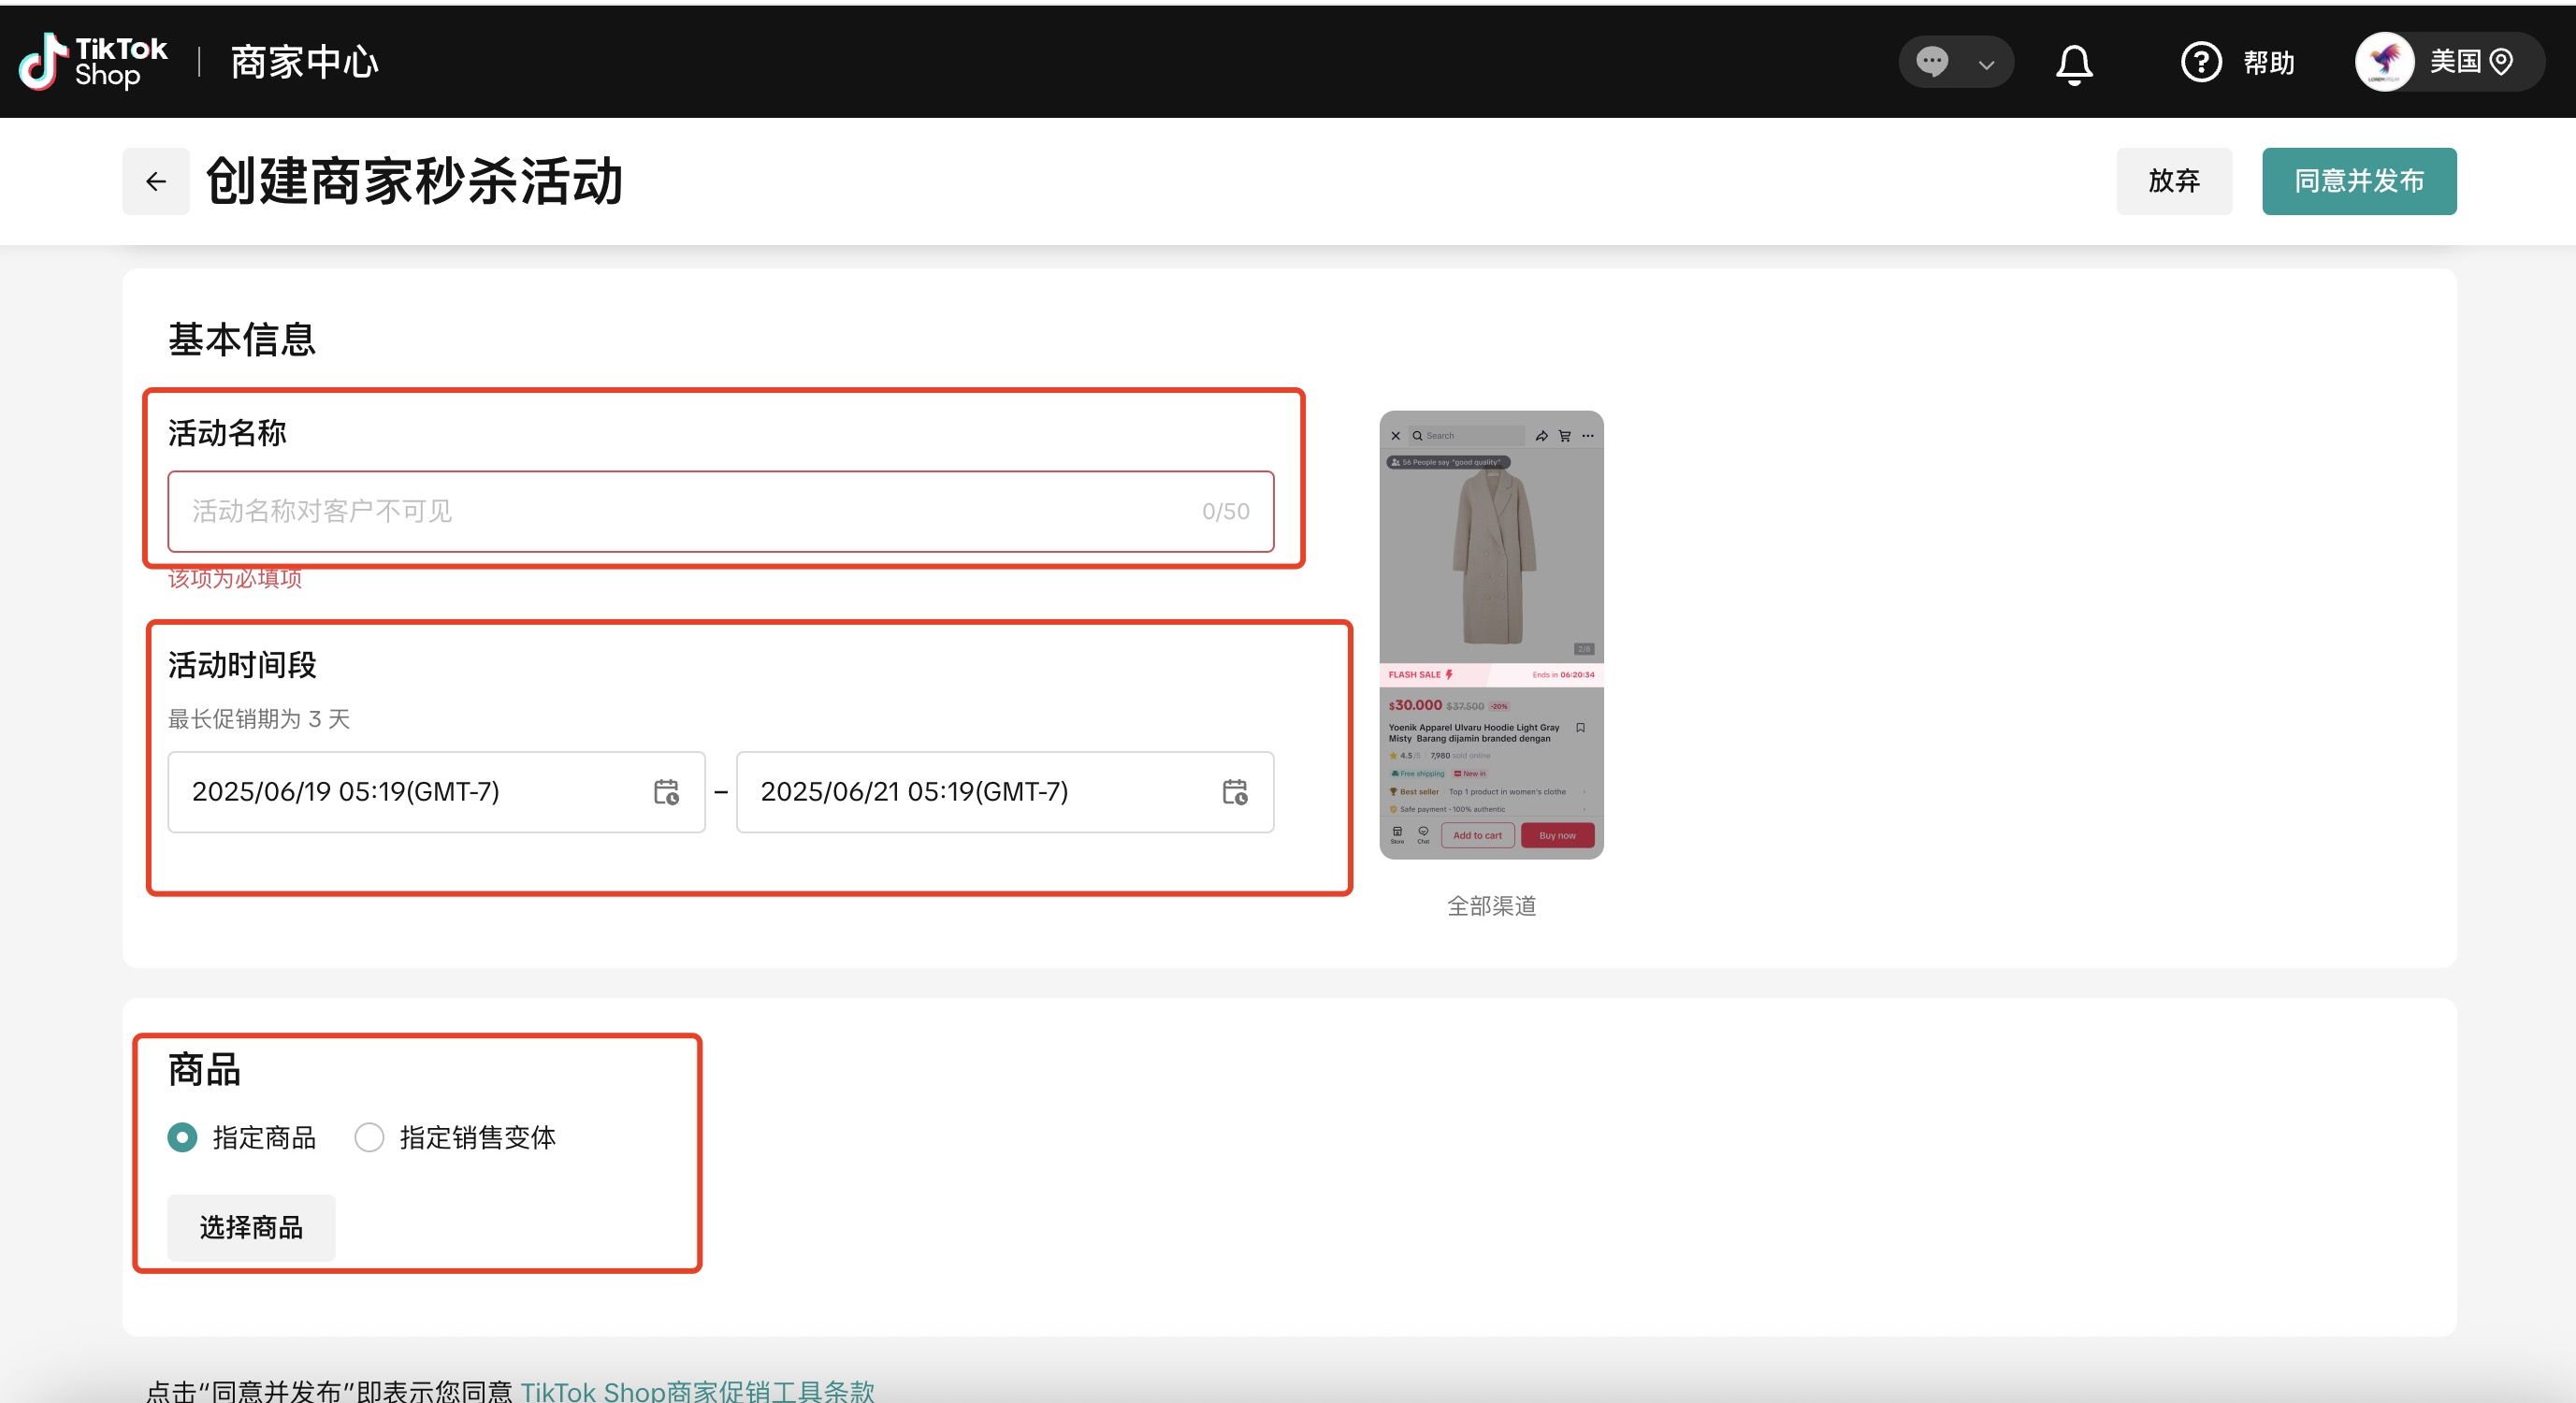Click the TikTok Shop logo
The width and height of the screenshot is (2576, 1403).
coord(94,62)
